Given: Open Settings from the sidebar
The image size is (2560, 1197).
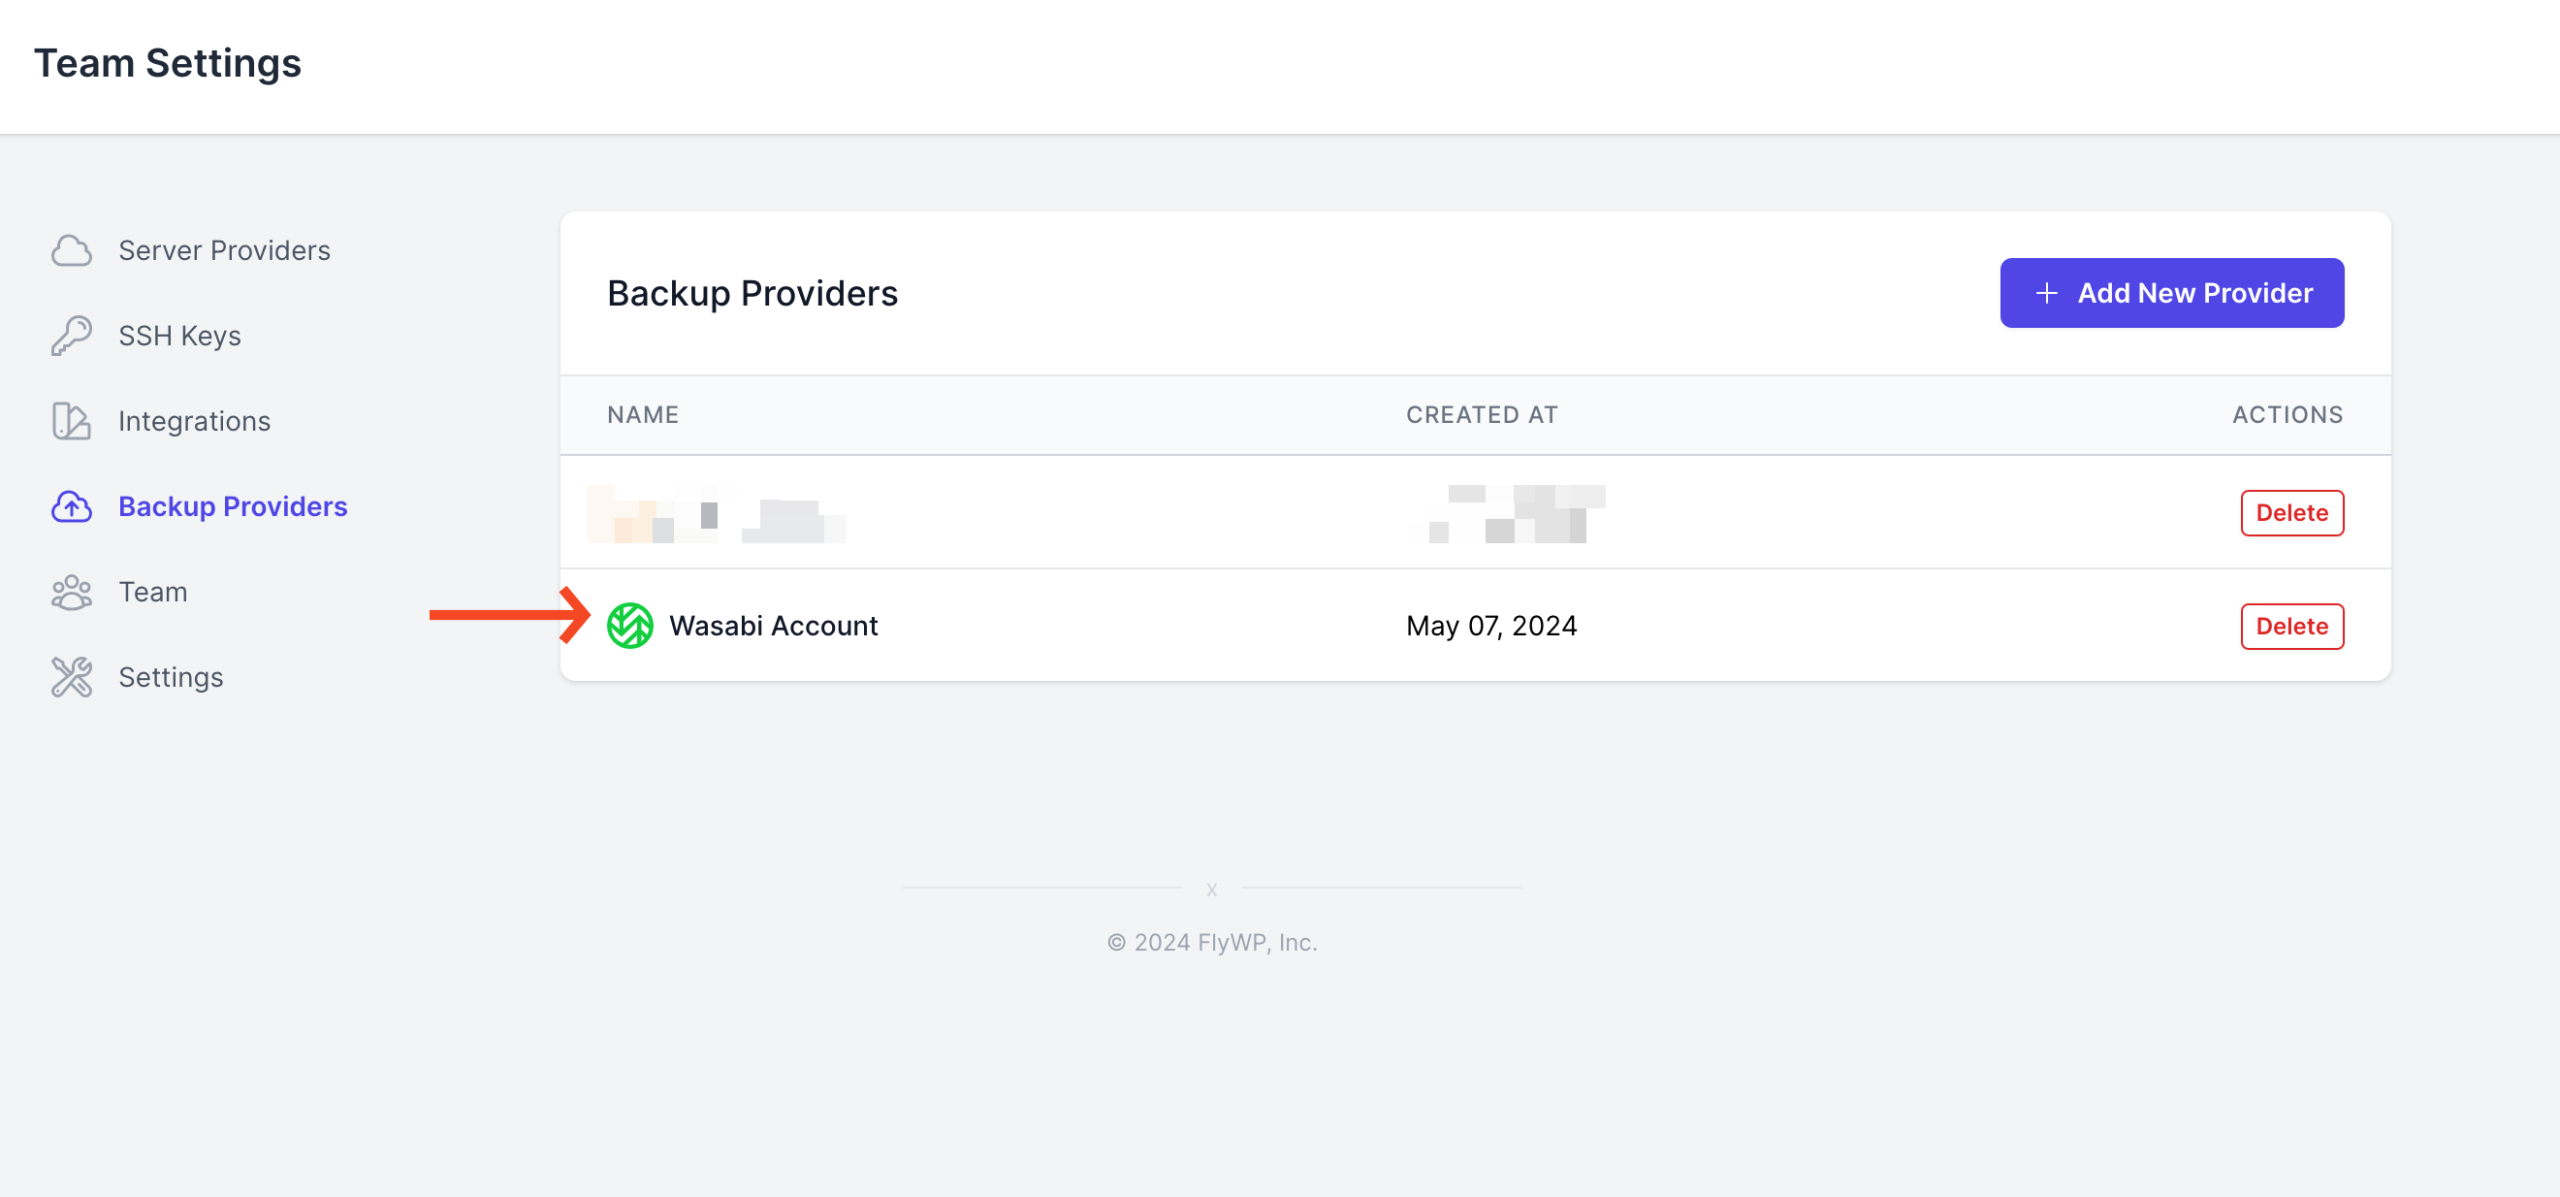Looking at the screenshot, I should (x=171, y=677).
